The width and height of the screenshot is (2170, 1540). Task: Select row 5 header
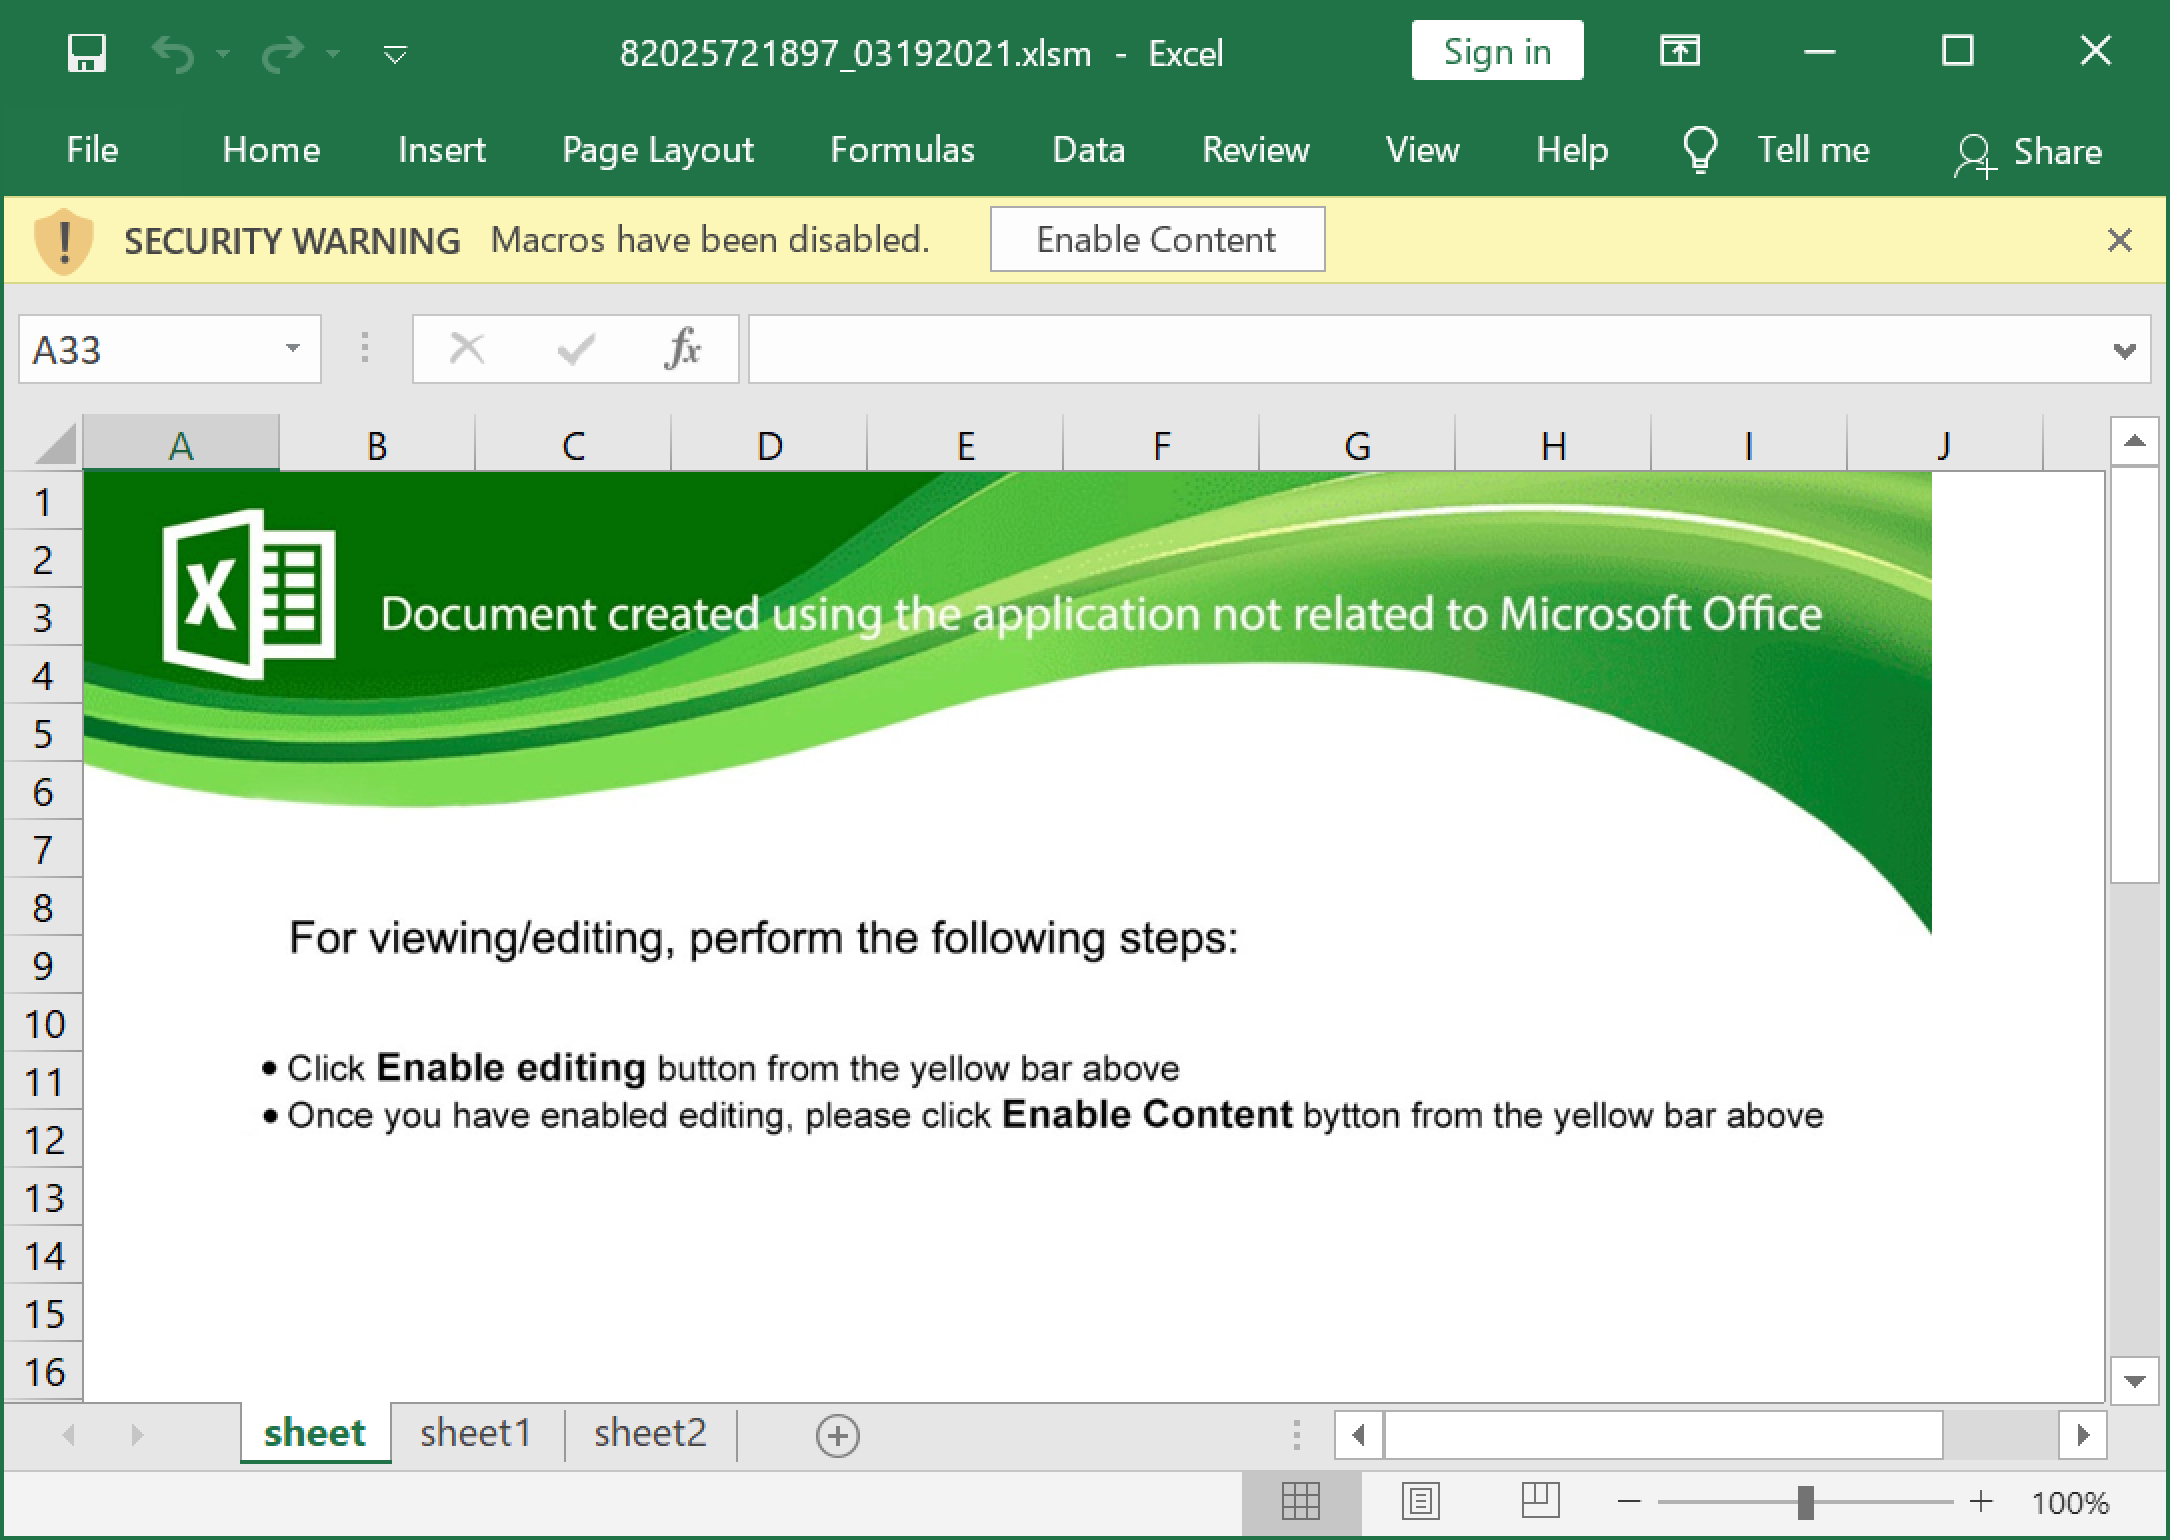click(42, 734)
